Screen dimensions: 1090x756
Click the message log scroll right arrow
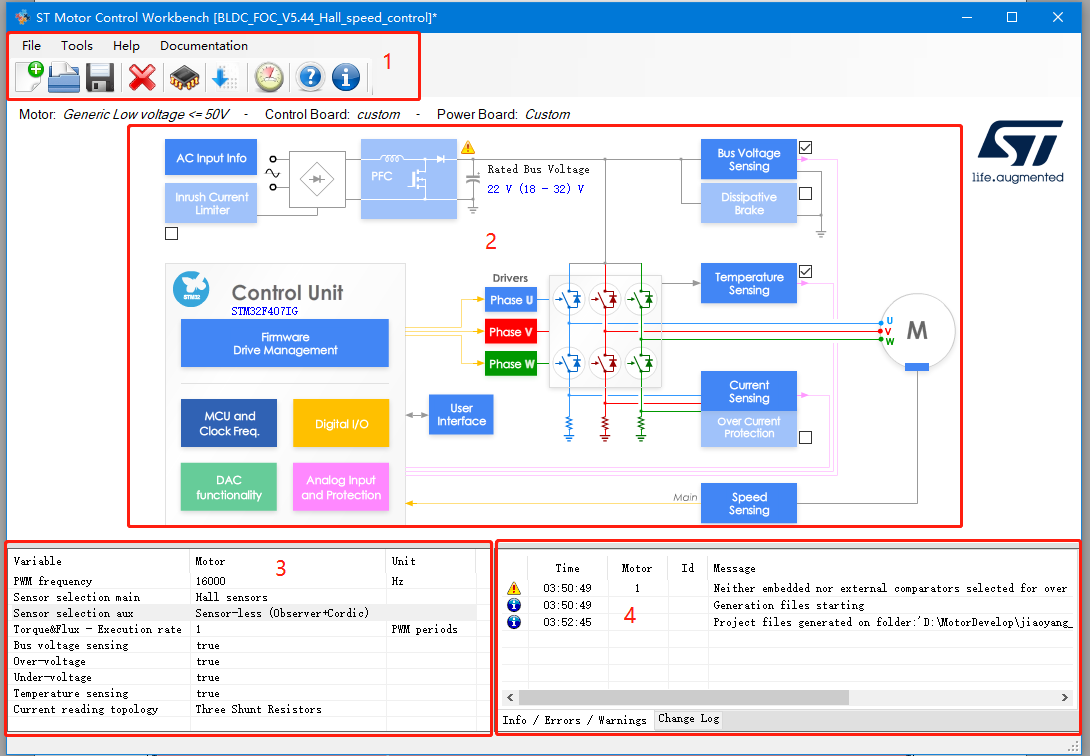(1064, 697)
